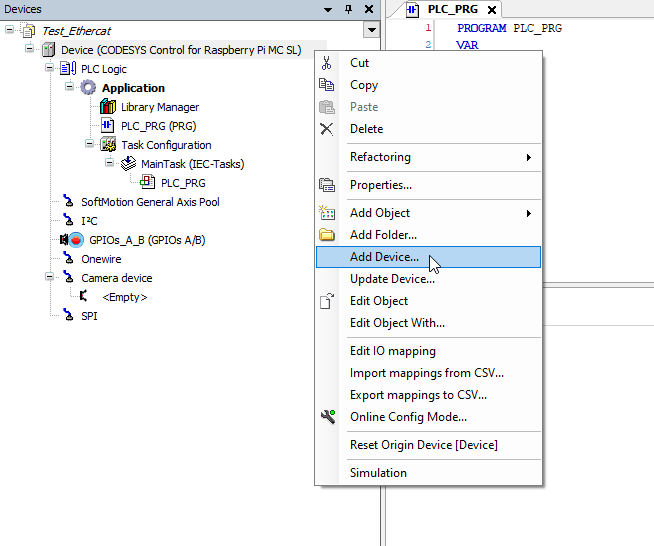Select the <Empty> camera slot item
The height and width of the screenshot is (546, 654).
tap(125, 297)
